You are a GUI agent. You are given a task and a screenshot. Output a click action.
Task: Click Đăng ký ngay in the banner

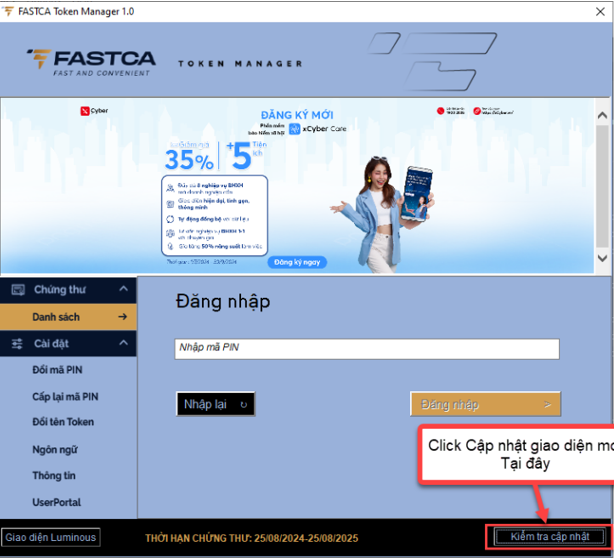click(x=297, y=262)
